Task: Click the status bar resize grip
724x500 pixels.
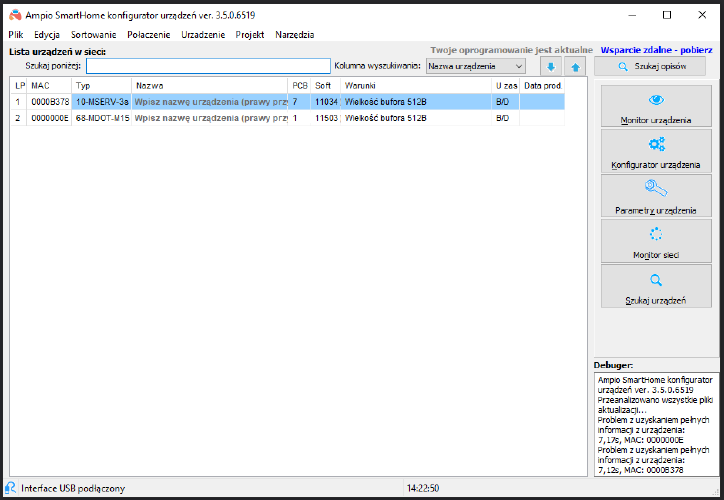Action: click(x=715, y=492)
